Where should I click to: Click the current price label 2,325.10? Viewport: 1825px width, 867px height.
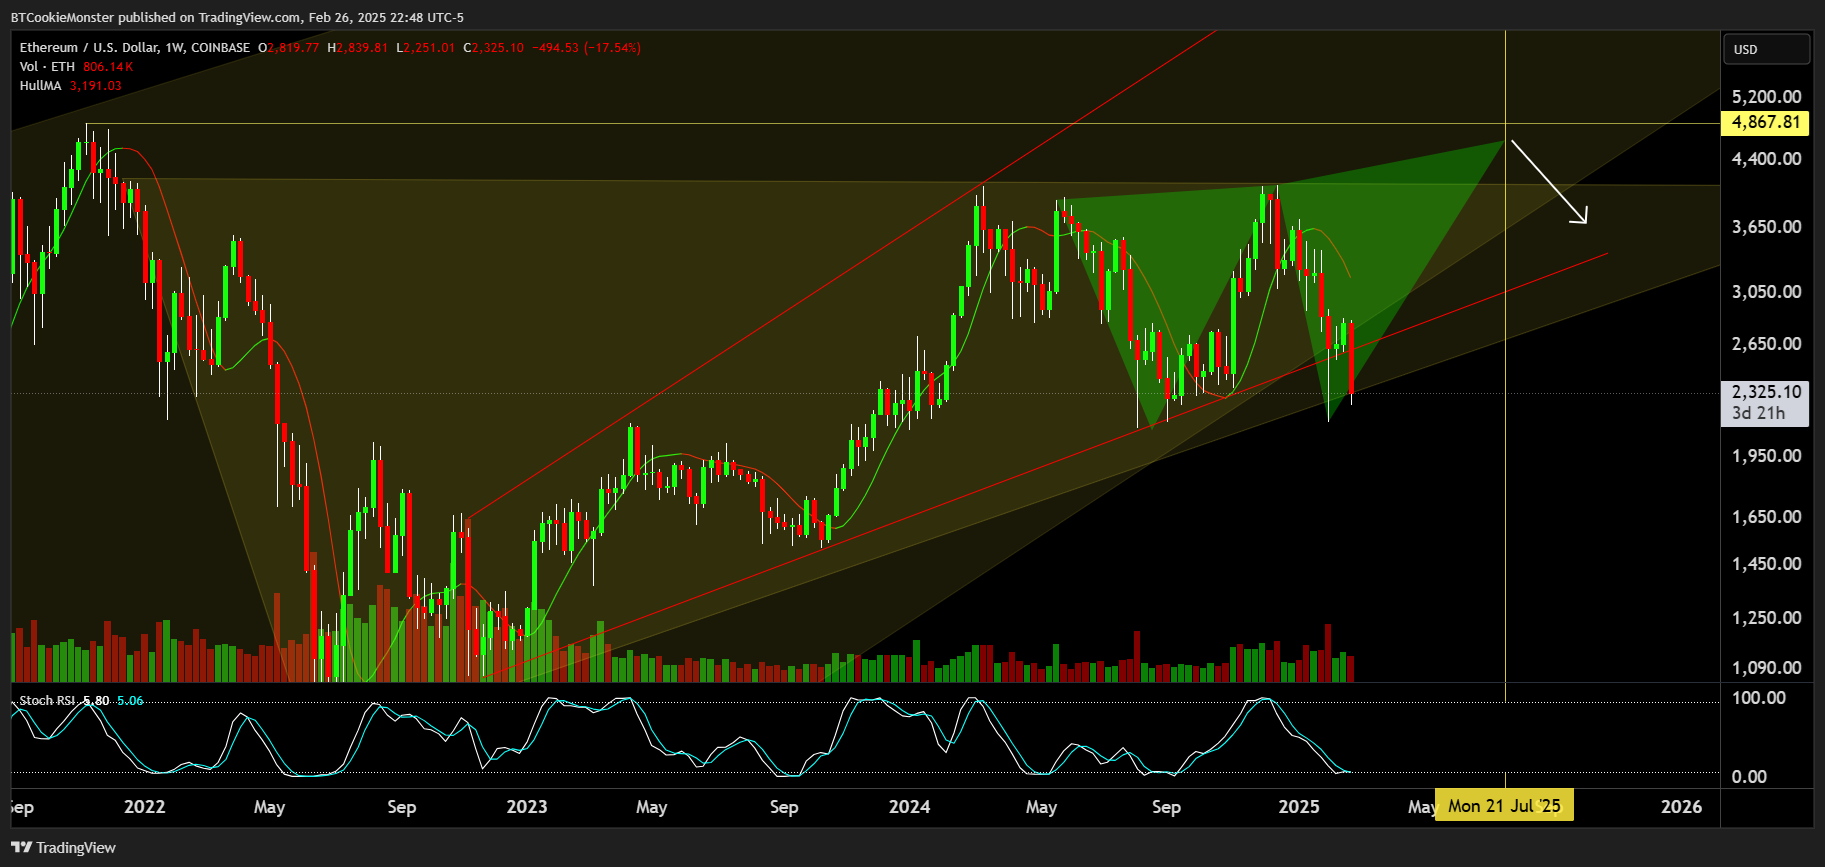point(1765,392)
